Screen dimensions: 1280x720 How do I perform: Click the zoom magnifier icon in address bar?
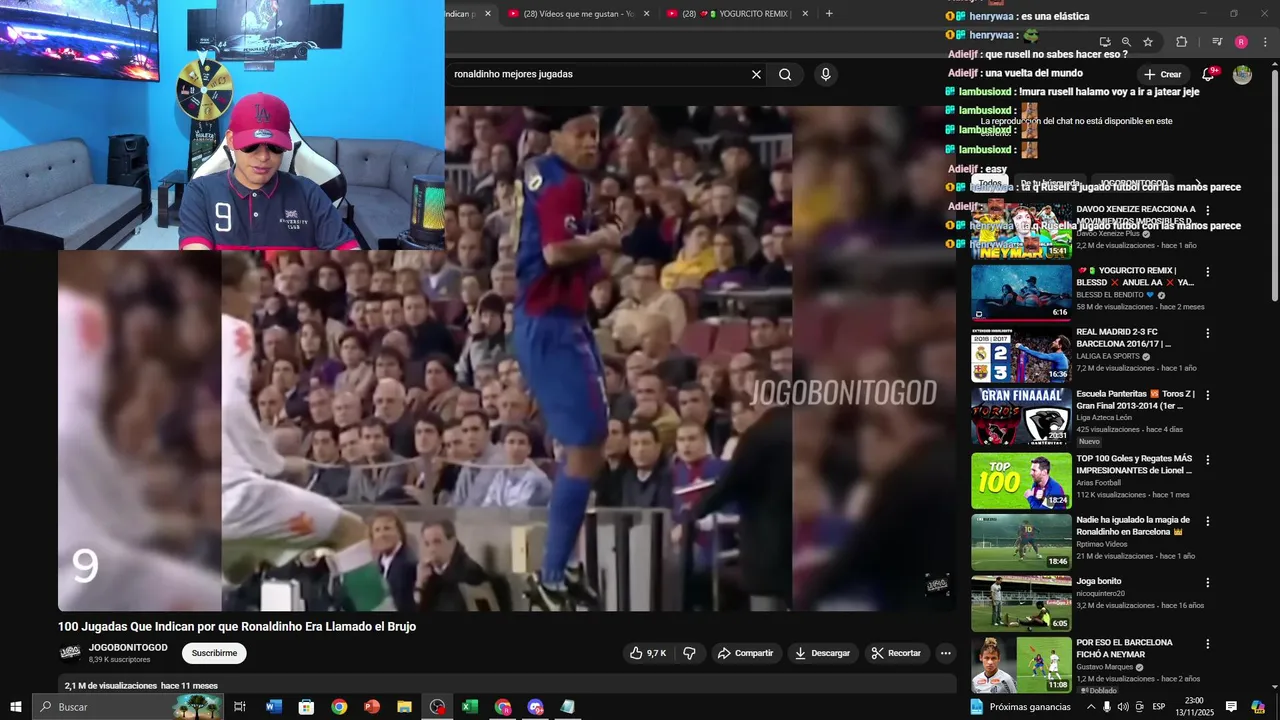click(1126, 42)
